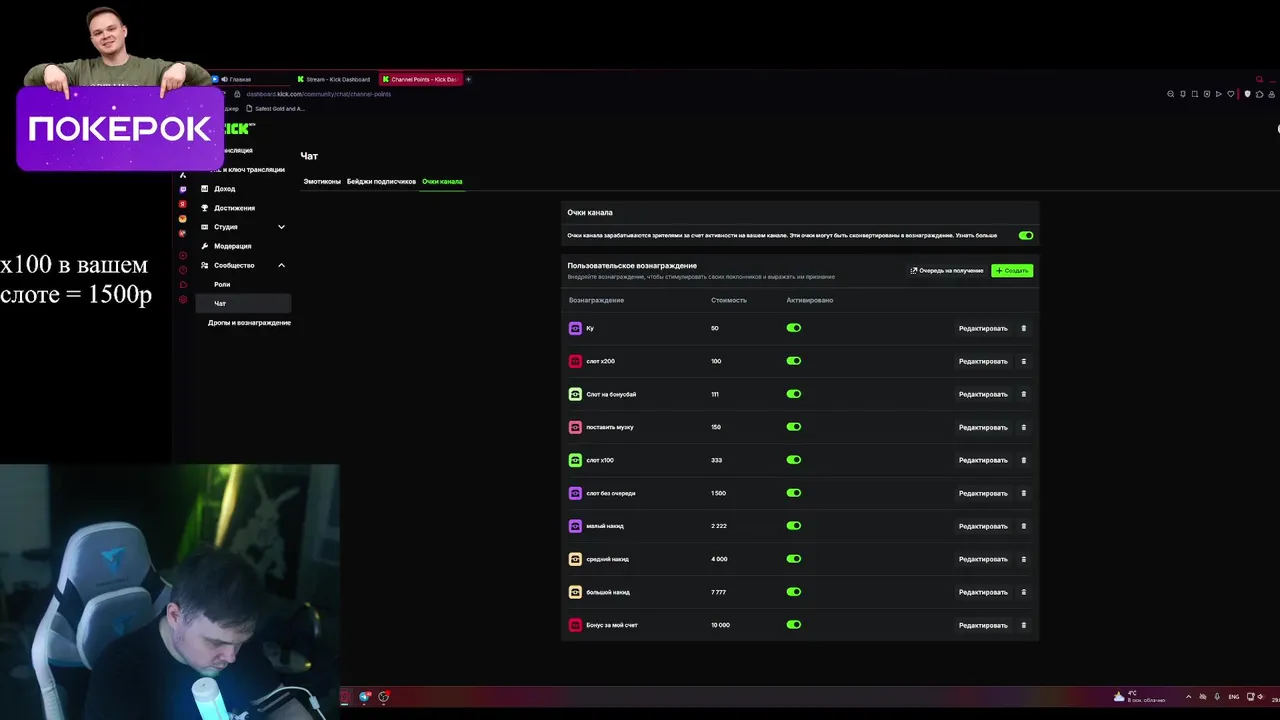Click trash icon for "Бонус за мой счет"
The height and width of the screenshot is (720, 1280).
(1023, 625)
